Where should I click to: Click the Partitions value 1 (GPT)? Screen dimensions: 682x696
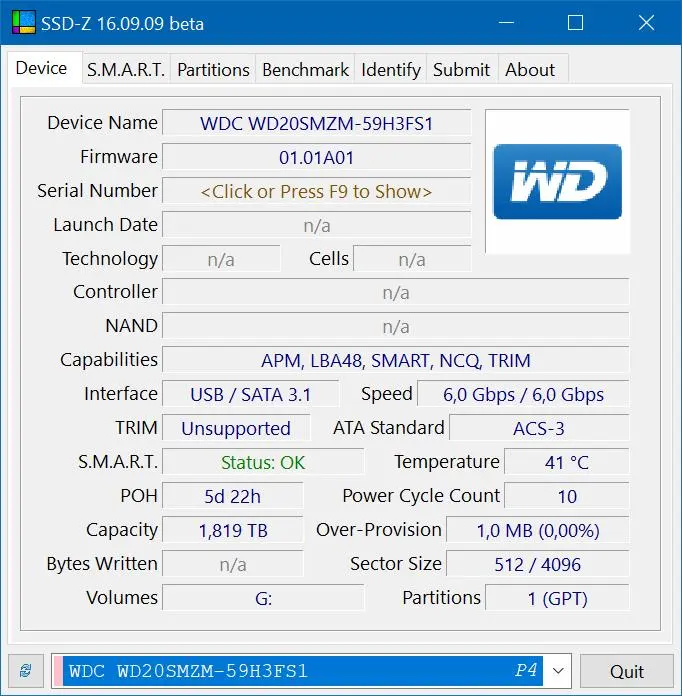[x=557, y=598]
